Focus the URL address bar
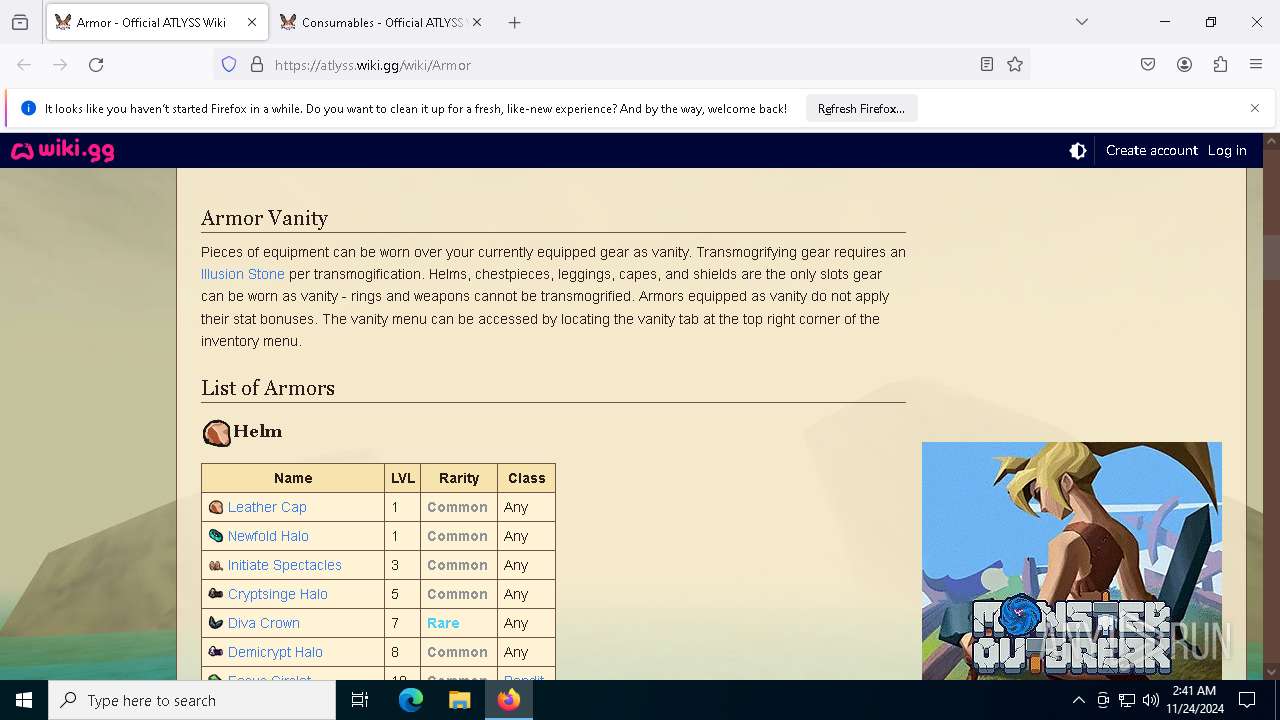 620,65
